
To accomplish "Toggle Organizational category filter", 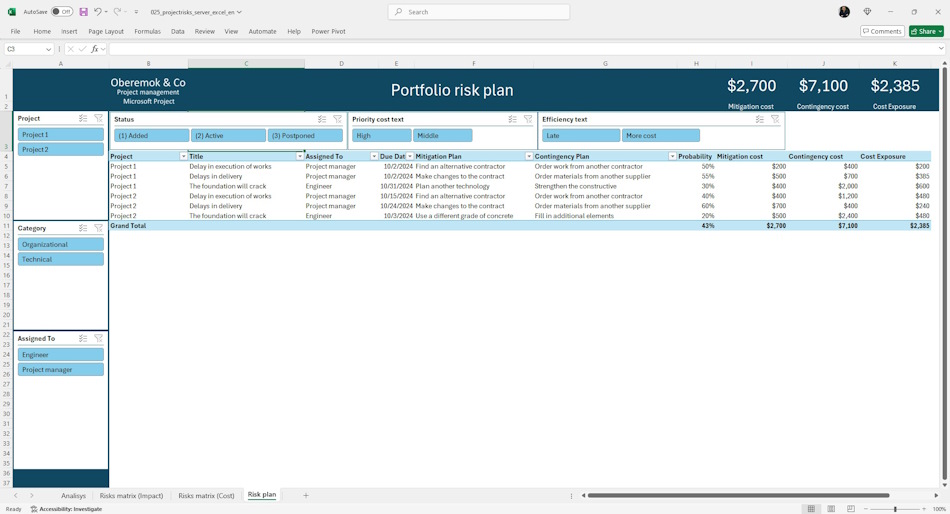I will pyautogui.click(x=61, y=244).
